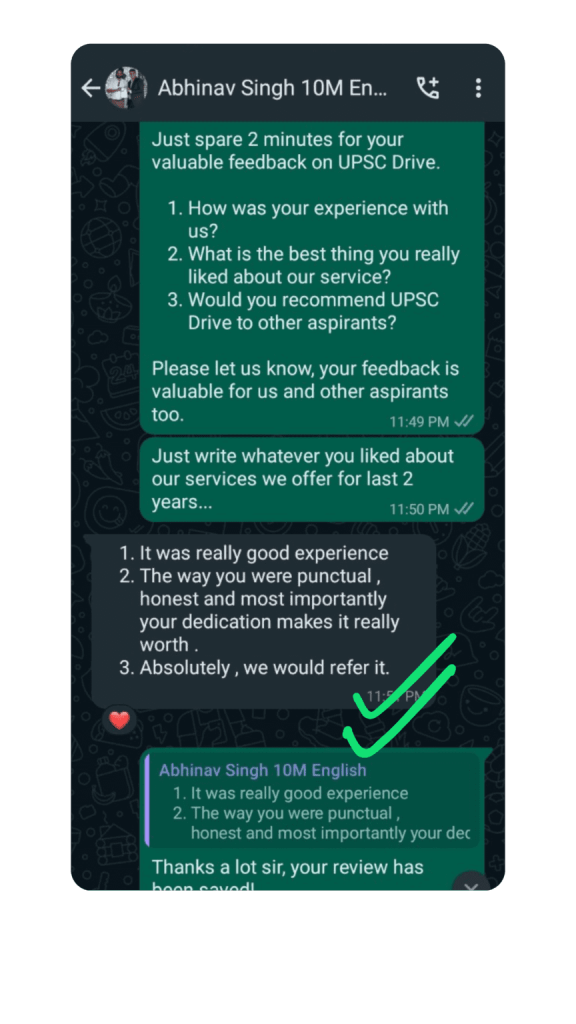Open contact info for Abhinav Singh 10M En...

click(272, 88)
